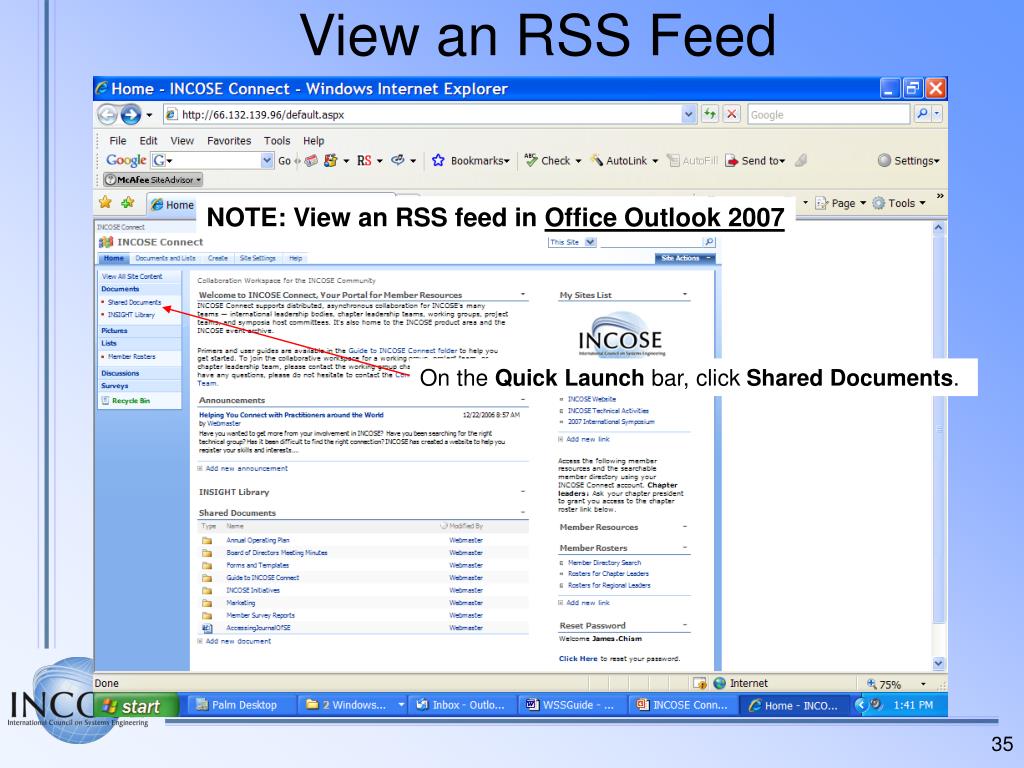Click the AutoLink toolbar icon
Screen dimensions: 1024x768
point(597,161)
